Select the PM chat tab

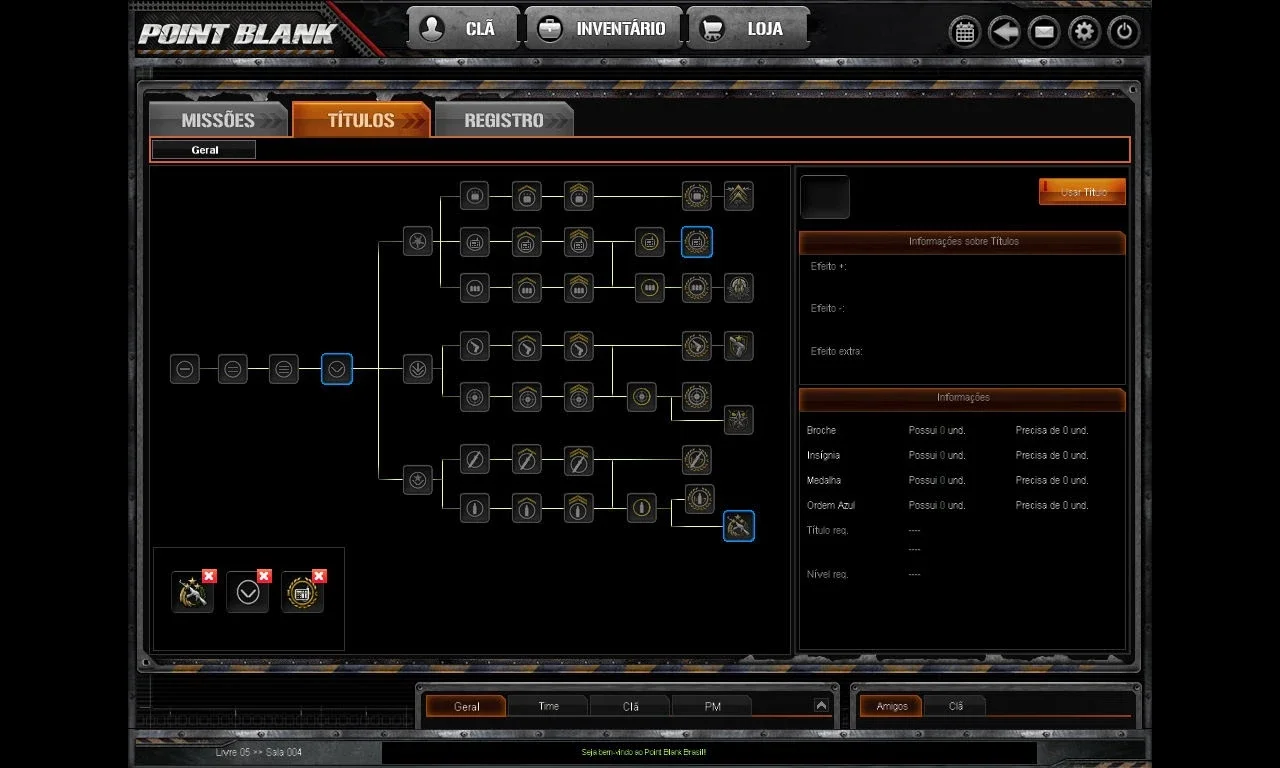pos(712,706)
